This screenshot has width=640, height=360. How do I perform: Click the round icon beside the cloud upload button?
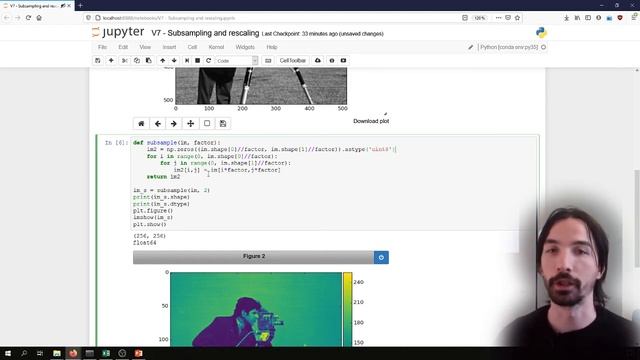coord(332,60)
